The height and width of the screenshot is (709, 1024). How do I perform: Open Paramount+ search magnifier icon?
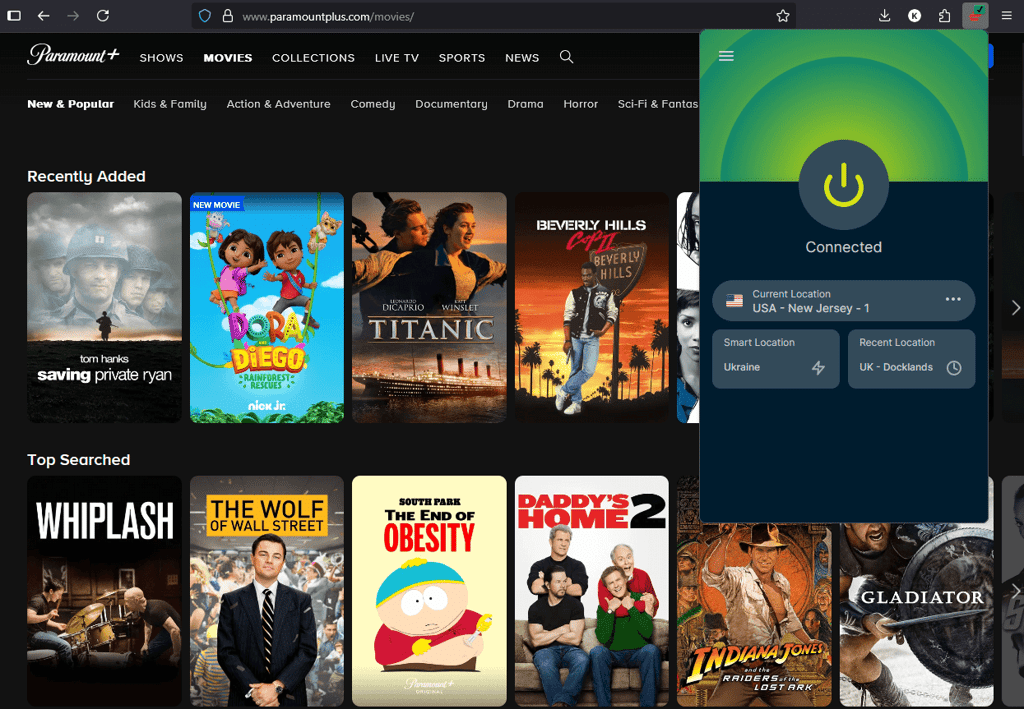(x=566, y=57)
